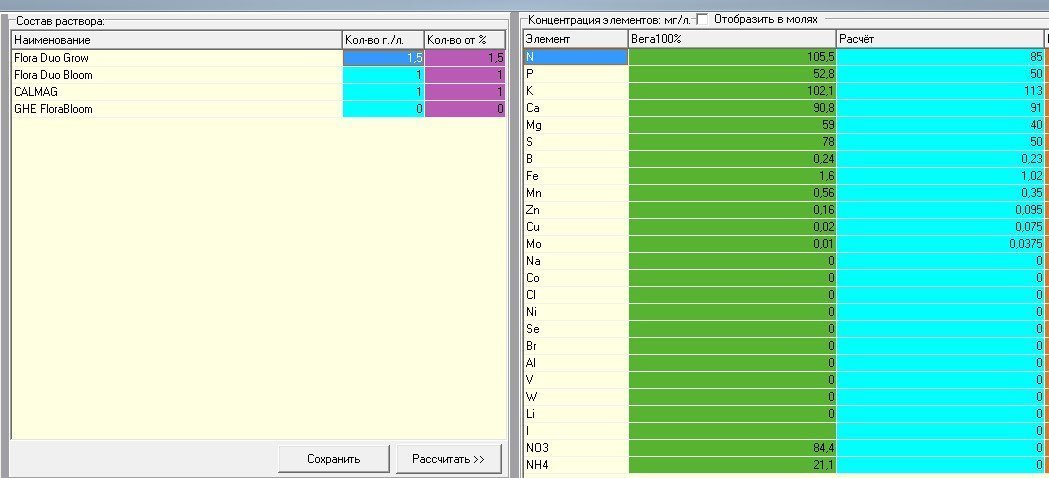The height and width of the screenshot is (478, 1049).
Task: Edit Flora Duo Grow grams-per-liter cell 1,5
Action: point(383,58)
